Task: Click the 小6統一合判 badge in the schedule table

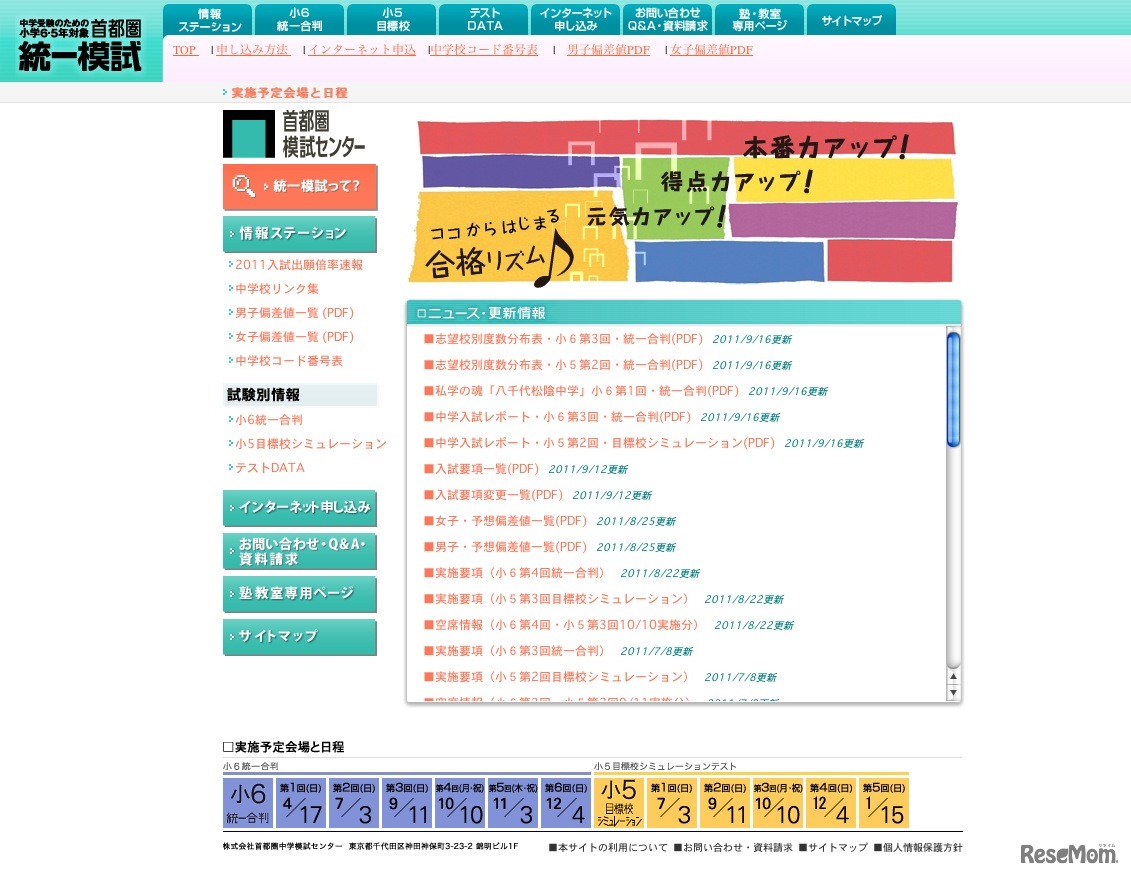Action: [247, 801]
